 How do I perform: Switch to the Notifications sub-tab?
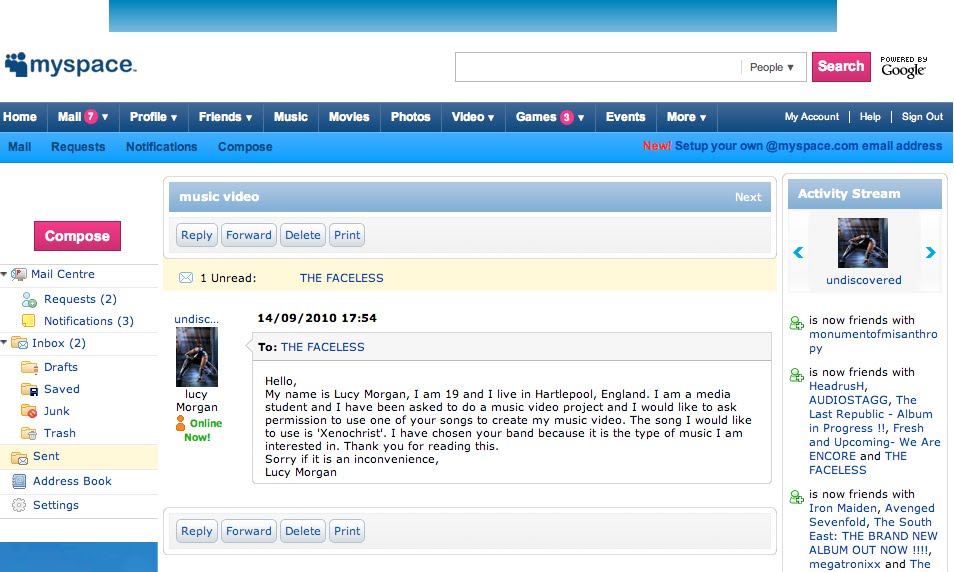tap(161, 147)
